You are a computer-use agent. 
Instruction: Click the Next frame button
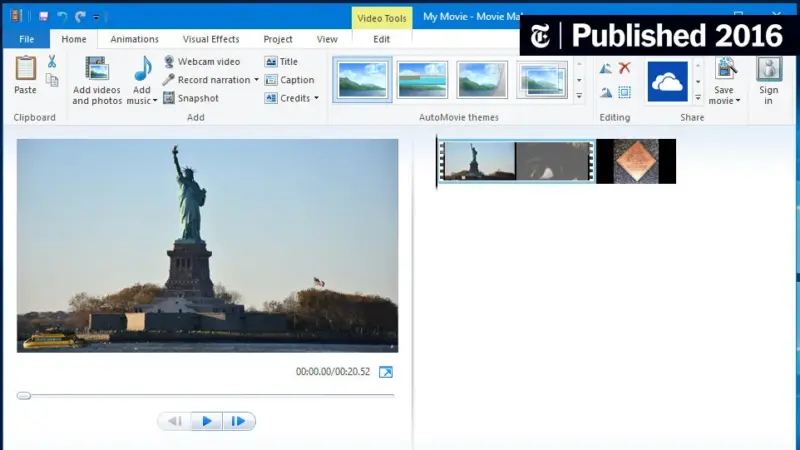pyautogui.click(x=238, y=421)
